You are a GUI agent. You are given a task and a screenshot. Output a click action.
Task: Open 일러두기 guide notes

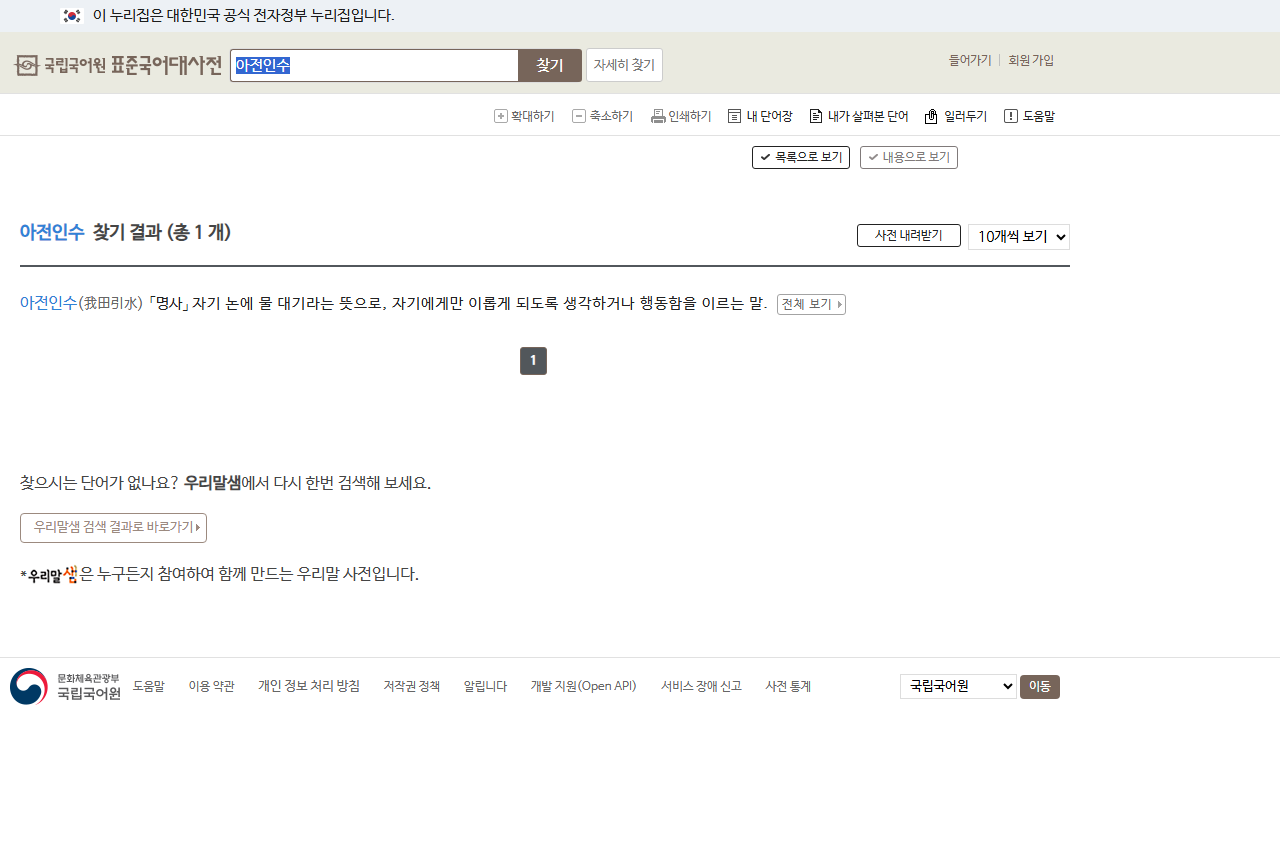coord(956,116)
